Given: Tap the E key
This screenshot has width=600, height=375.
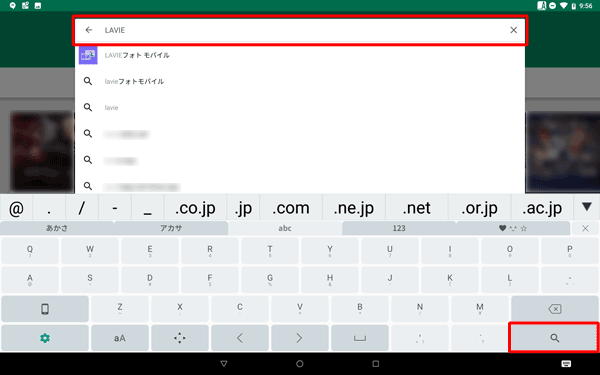Looking at the screenshot, I should (150, 251).
